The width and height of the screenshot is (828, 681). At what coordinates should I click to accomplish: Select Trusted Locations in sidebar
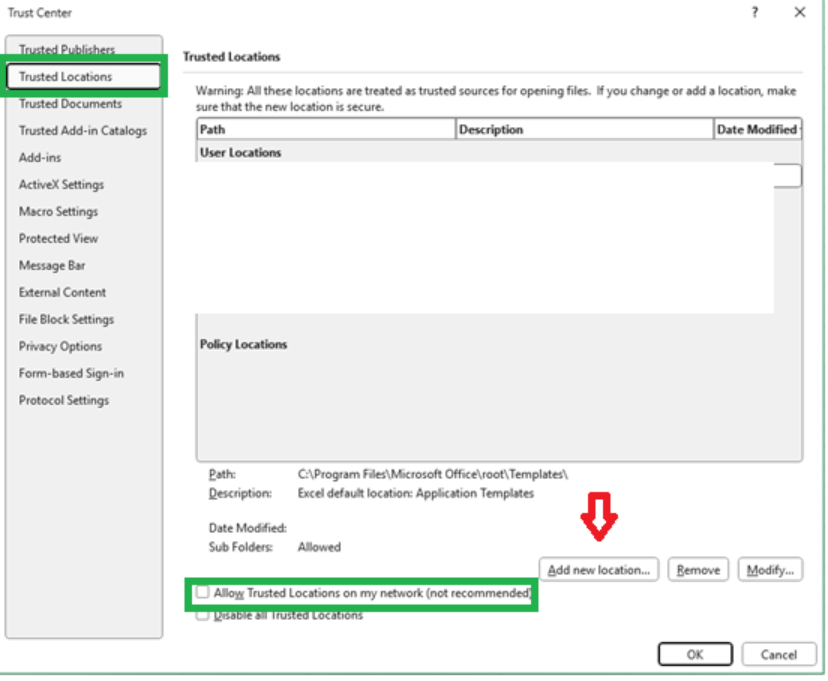83,77
